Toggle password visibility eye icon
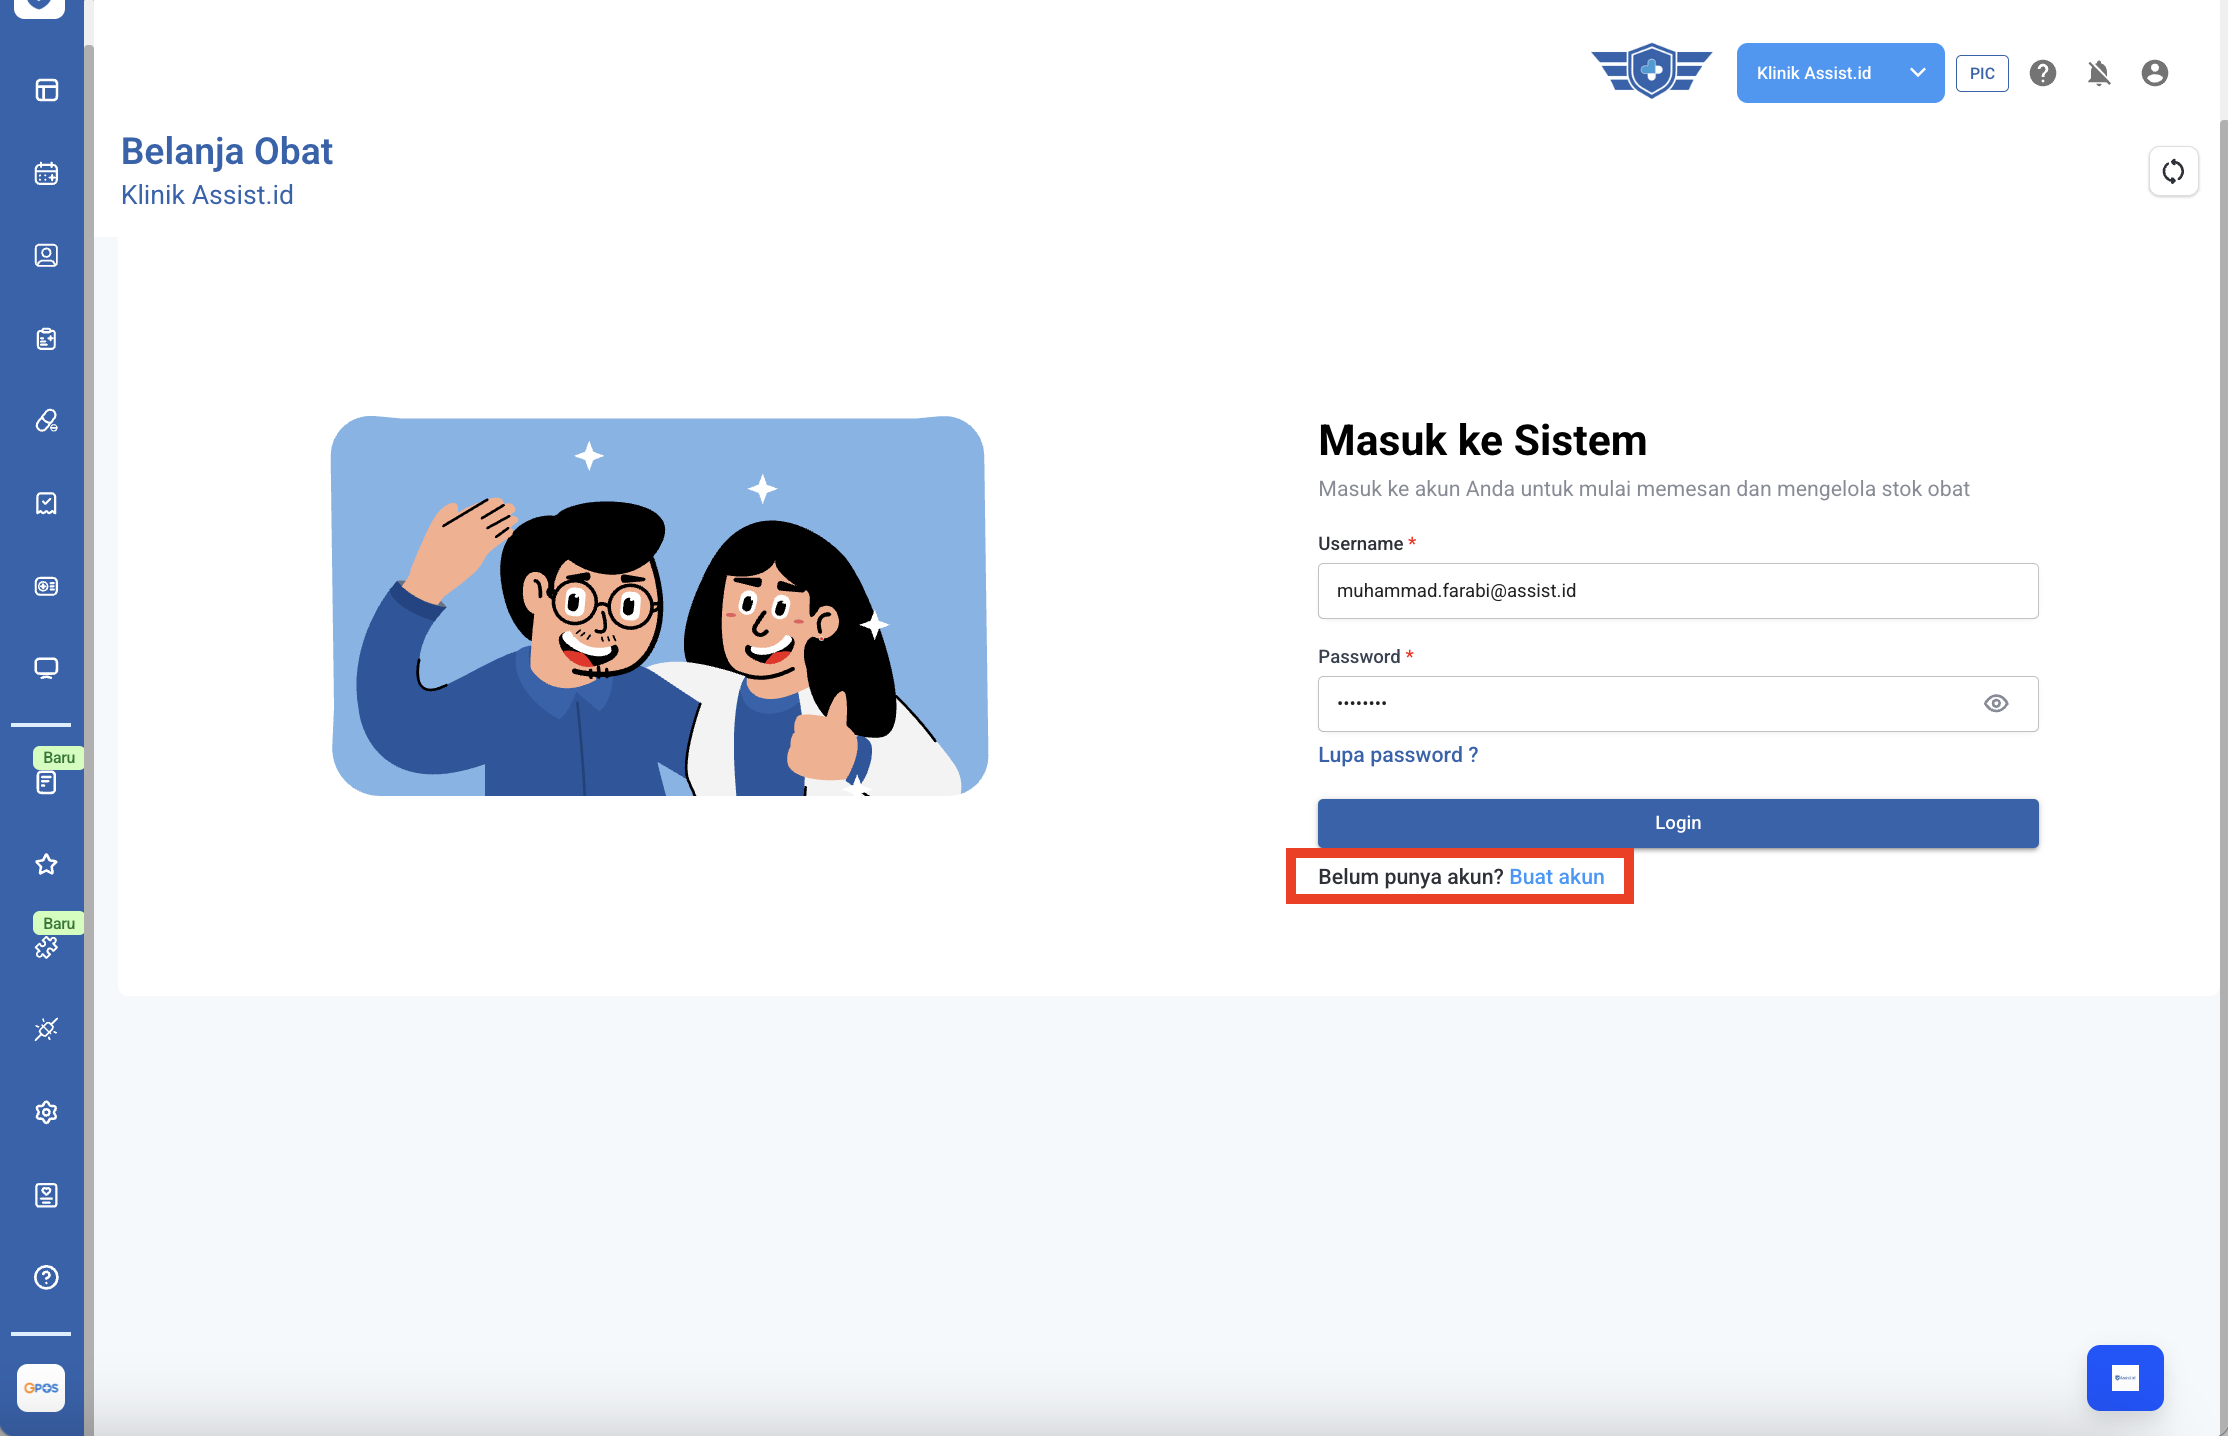Screen dimensions: 2228x1436 (x=1996, y=703)
